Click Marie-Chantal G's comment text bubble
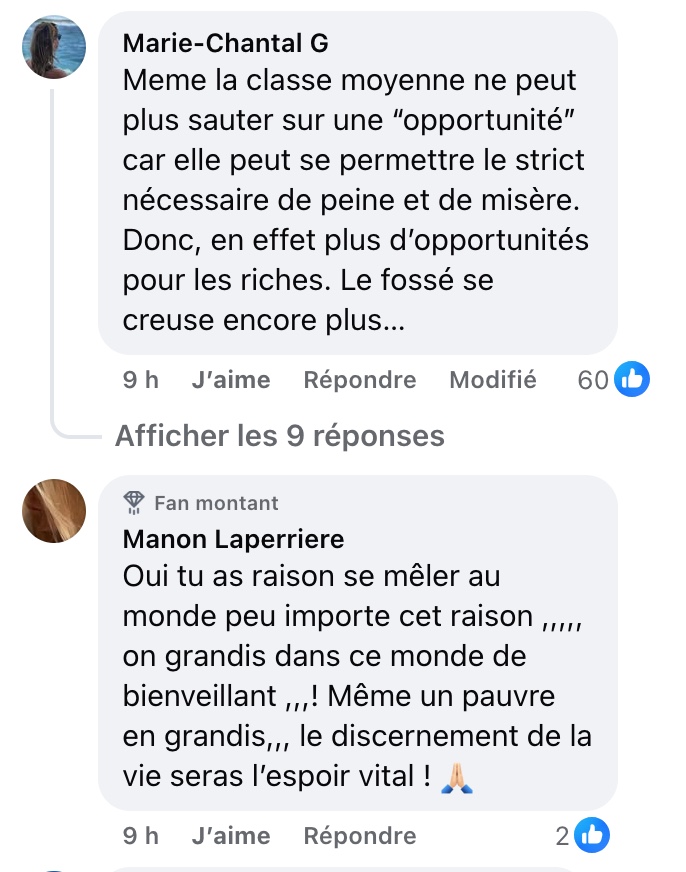This screenshot has width=686, height=872. click(x=357, y=200)
